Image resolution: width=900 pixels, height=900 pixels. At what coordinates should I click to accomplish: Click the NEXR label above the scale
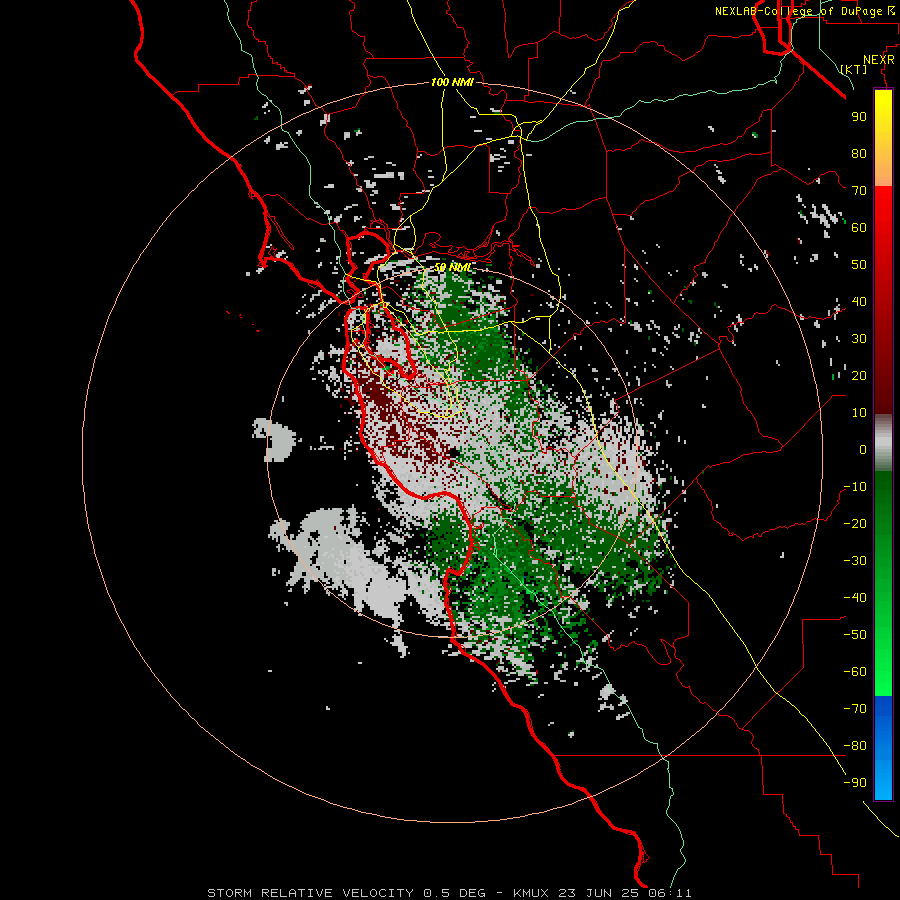coord(879,60)
